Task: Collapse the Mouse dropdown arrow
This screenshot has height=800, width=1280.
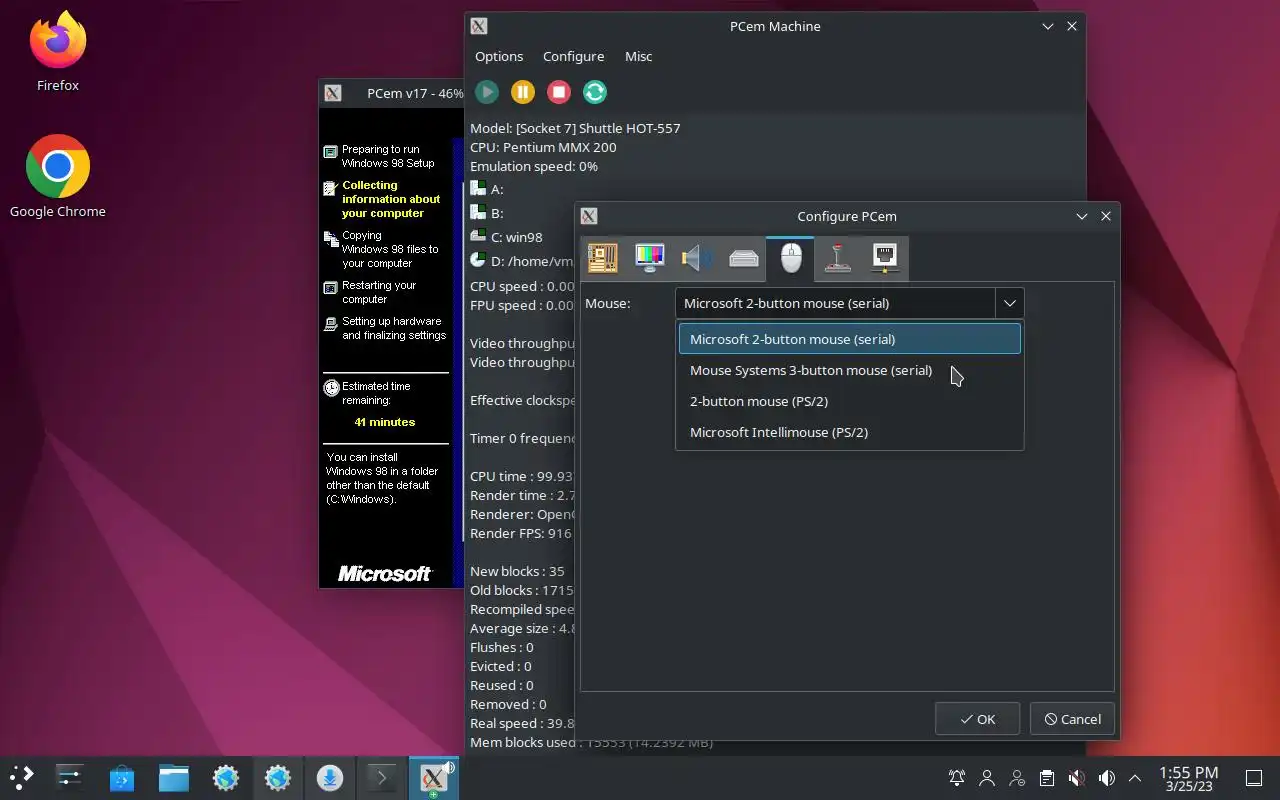Action: click(x=1009, y=303)
